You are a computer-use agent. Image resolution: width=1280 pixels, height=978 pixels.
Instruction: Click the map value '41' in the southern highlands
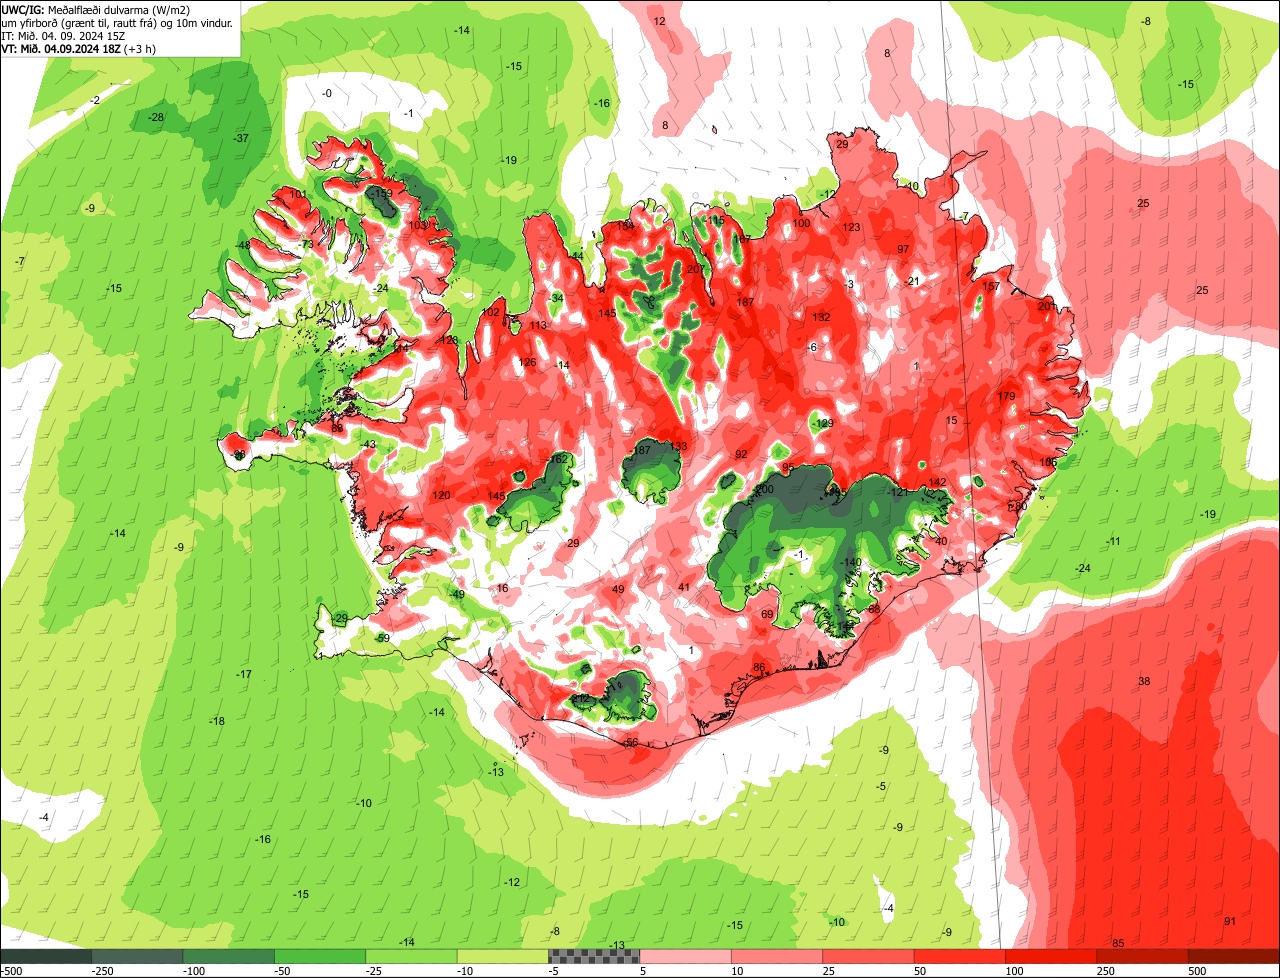(x=684, y=587)
